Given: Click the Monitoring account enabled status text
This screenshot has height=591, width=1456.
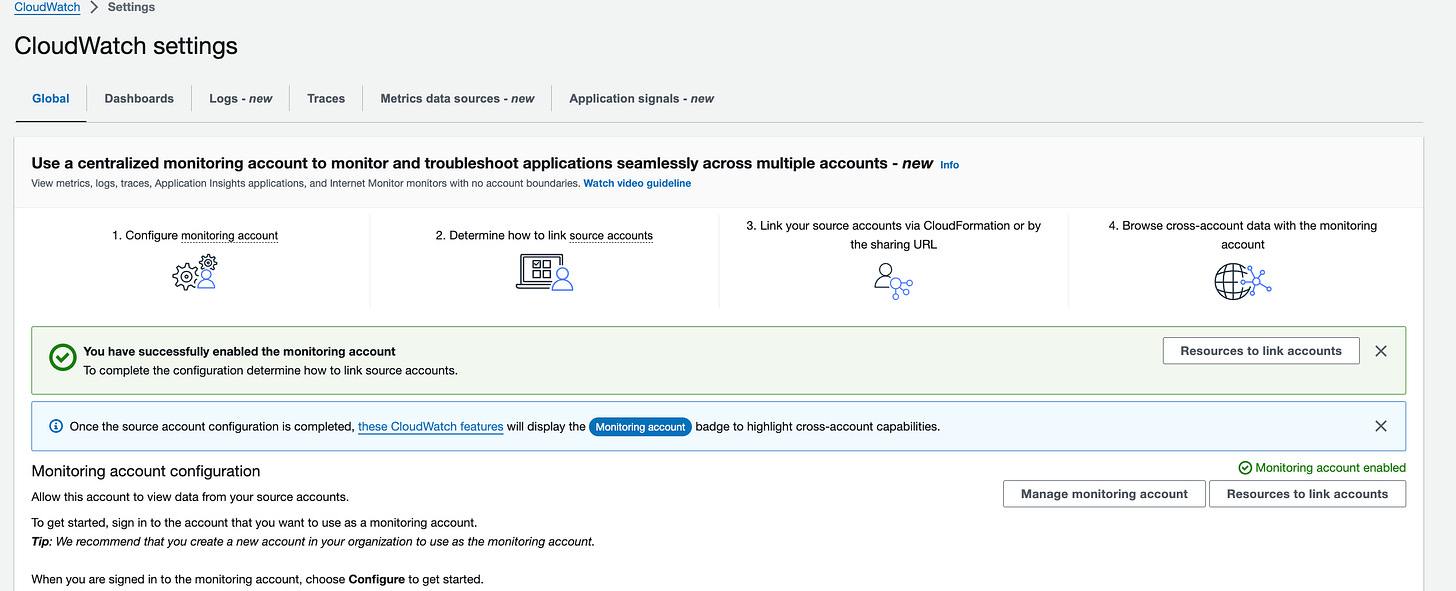Looking at the screenshot, I should click(x=1330, y=468).
